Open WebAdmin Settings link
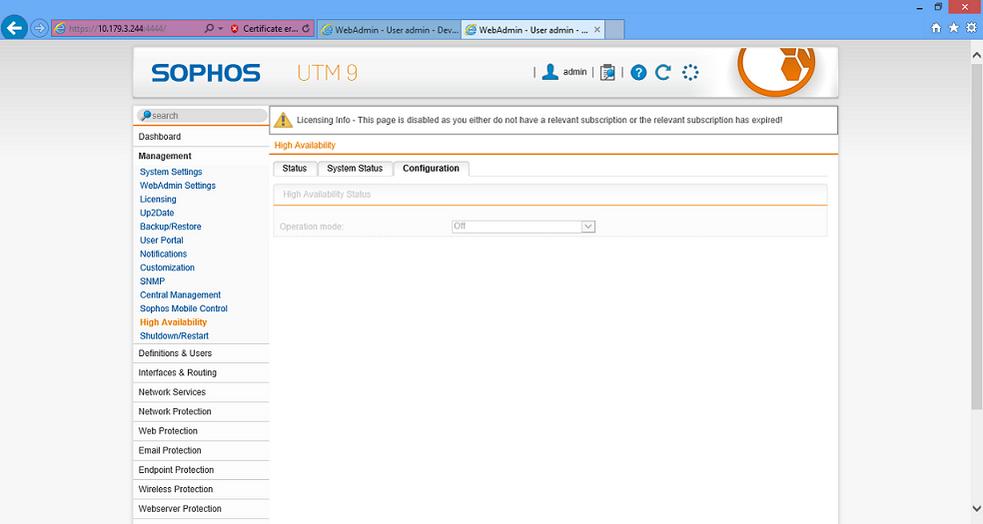The height and width of the screenshot is (524, 983). click(x=177, y=186)
